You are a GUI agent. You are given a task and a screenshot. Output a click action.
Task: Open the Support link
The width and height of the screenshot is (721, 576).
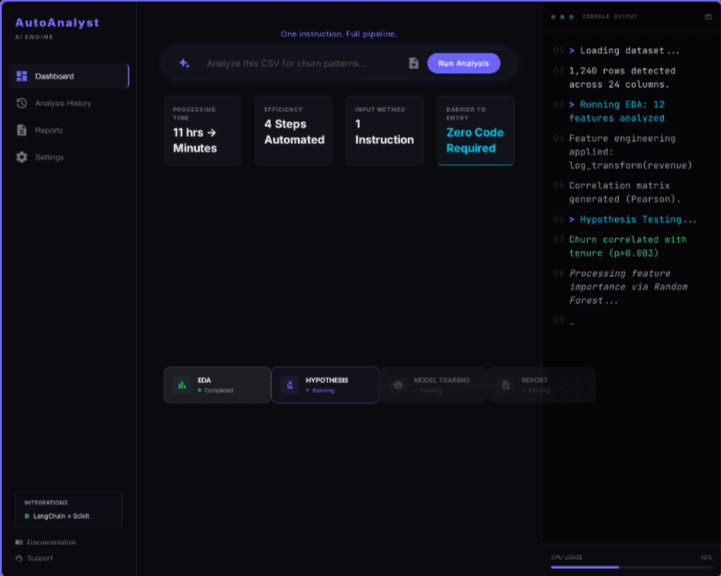click(x=40, y=558)
